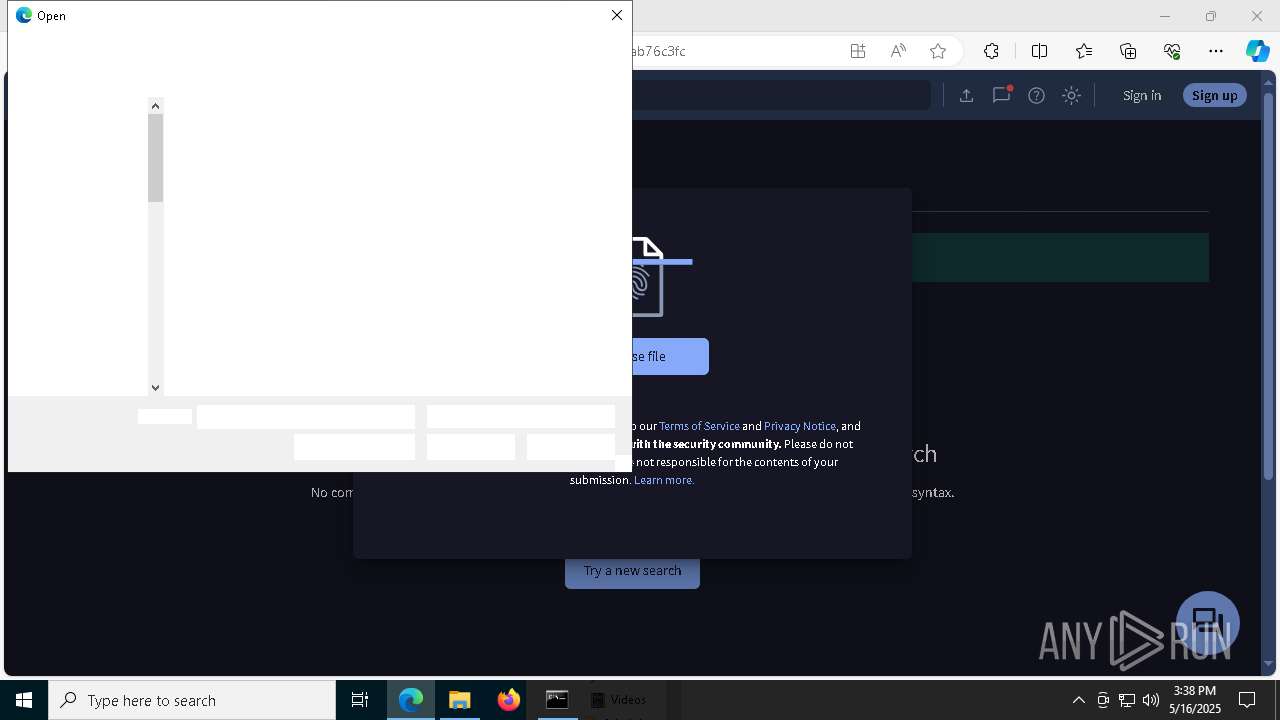Open Edge Extensions menu
Image resolution: width=1280 pixels, height=720 pixels.
coord(991,51)
